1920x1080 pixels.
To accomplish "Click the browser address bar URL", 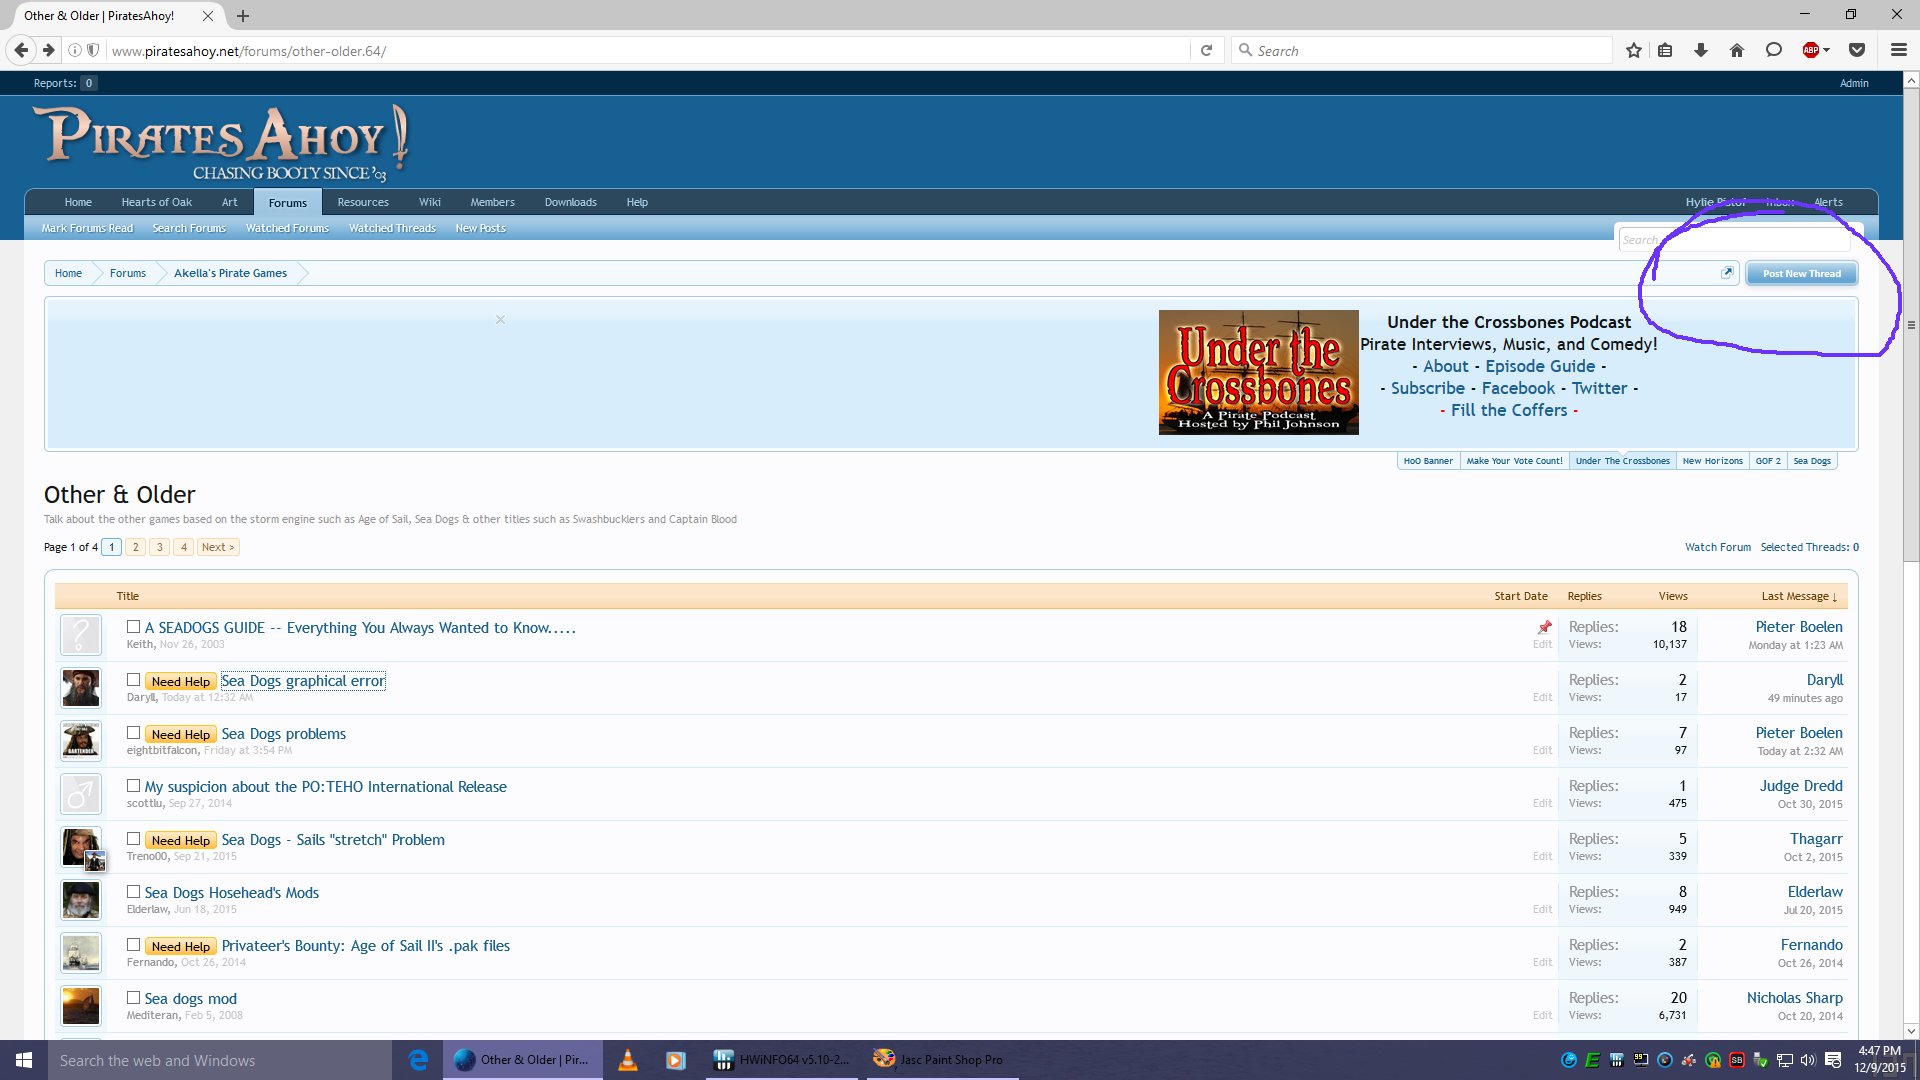I will point(249,51).
